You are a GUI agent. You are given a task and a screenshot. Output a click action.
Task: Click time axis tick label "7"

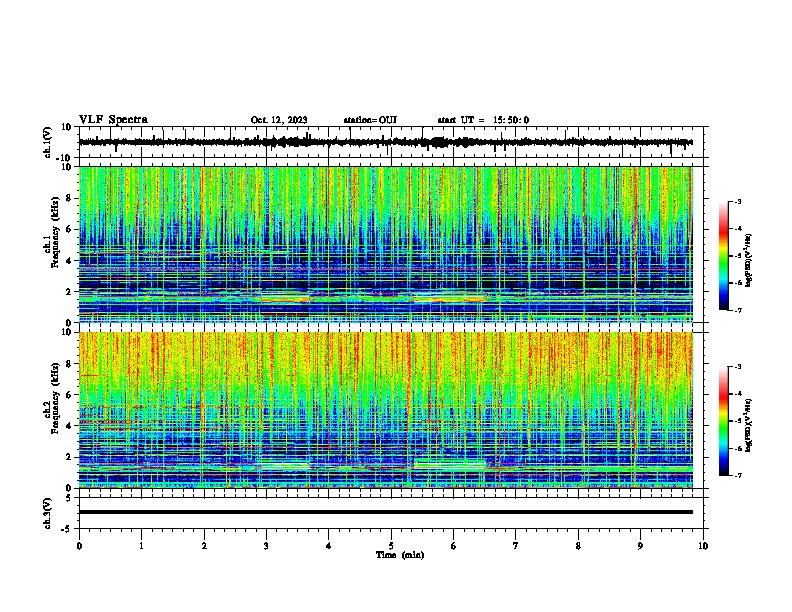tap(516, 546)
